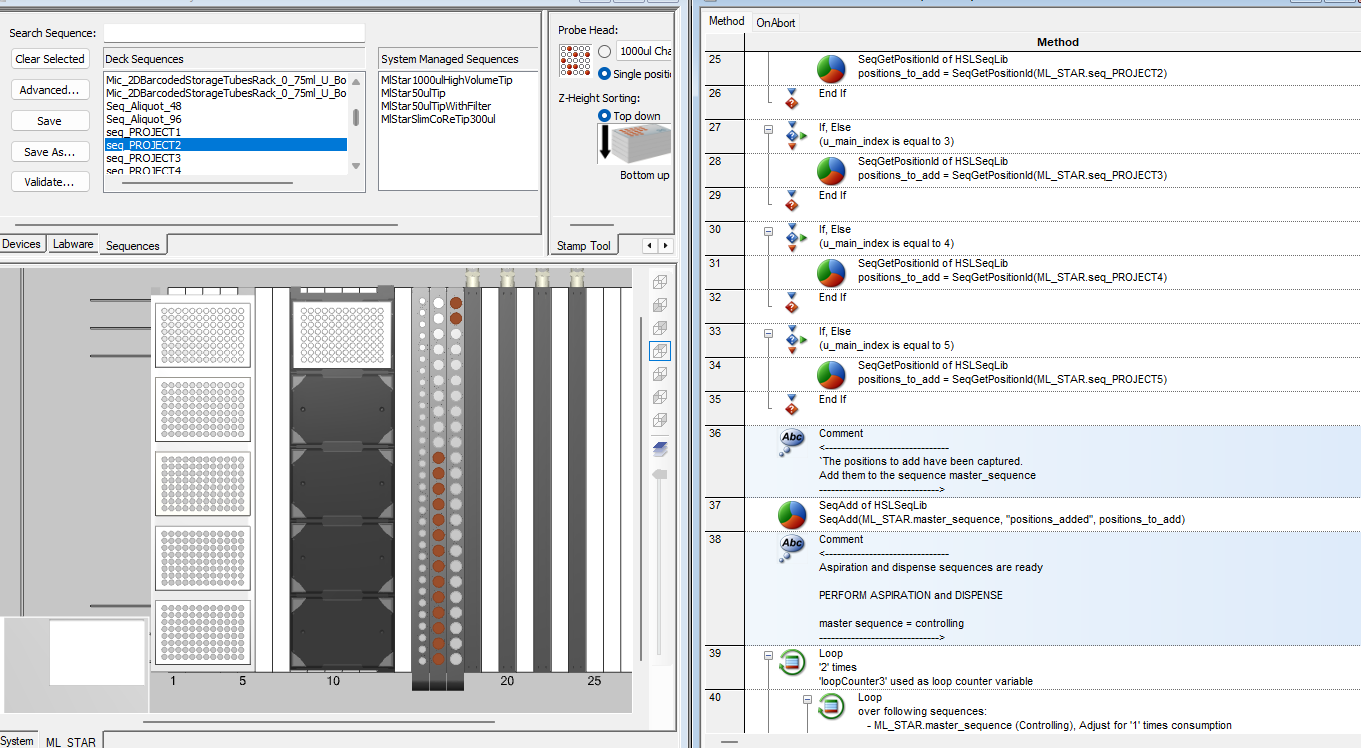Select seq_PROJECT3 in Deck Sequences

143,158
